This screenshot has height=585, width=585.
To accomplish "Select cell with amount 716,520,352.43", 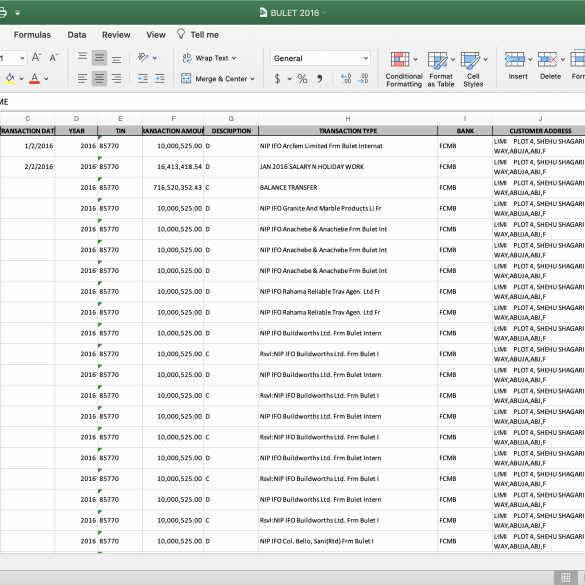I will 173,188.
